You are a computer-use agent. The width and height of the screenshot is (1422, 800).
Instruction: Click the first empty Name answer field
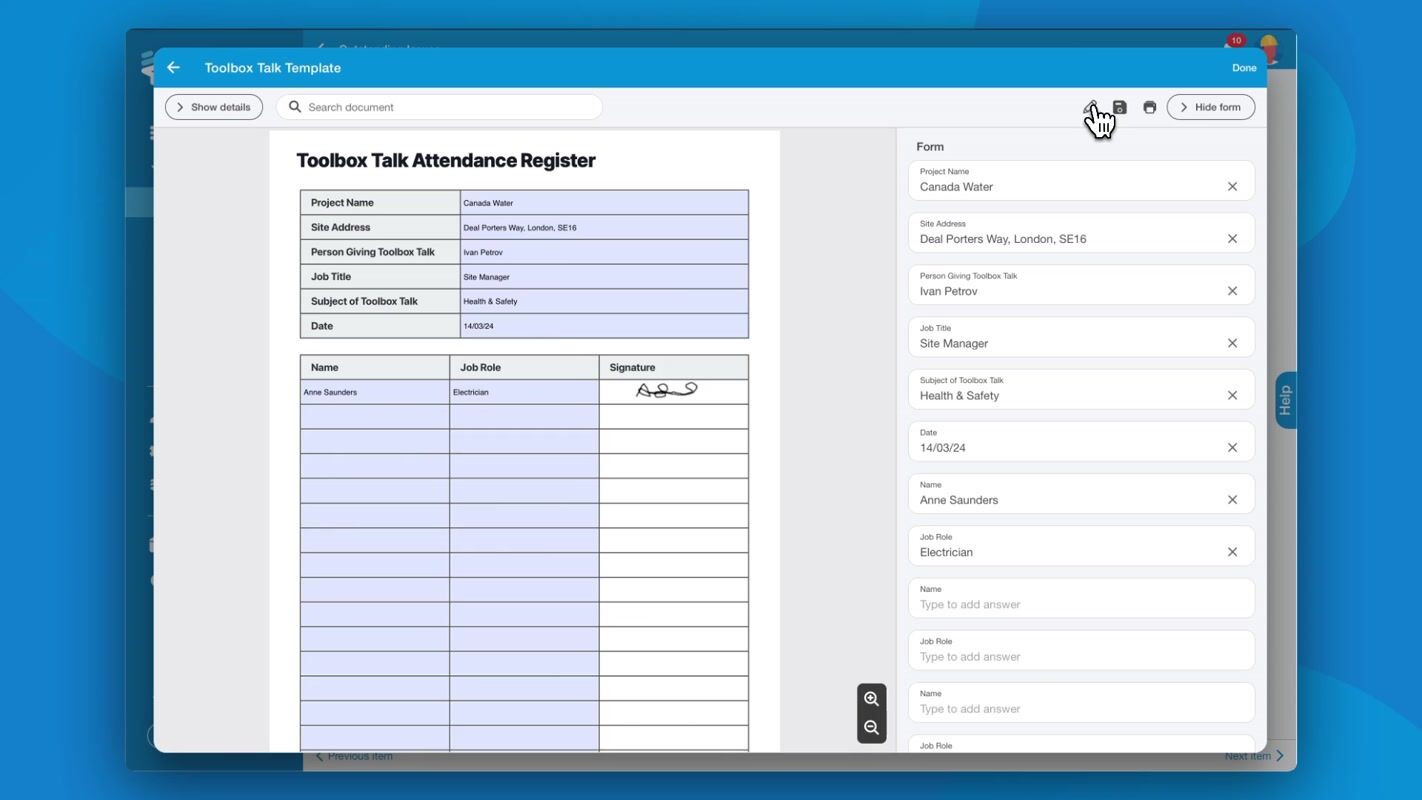(1080, 604)
